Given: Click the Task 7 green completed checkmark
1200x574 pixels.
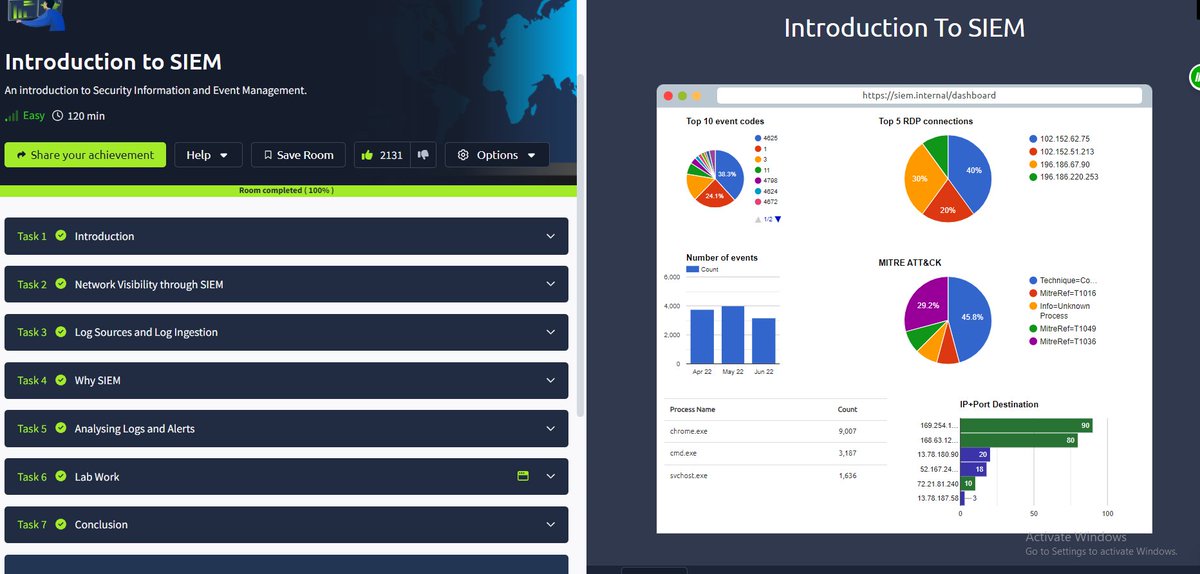Looking at the screenshot, I should (61, 524).
